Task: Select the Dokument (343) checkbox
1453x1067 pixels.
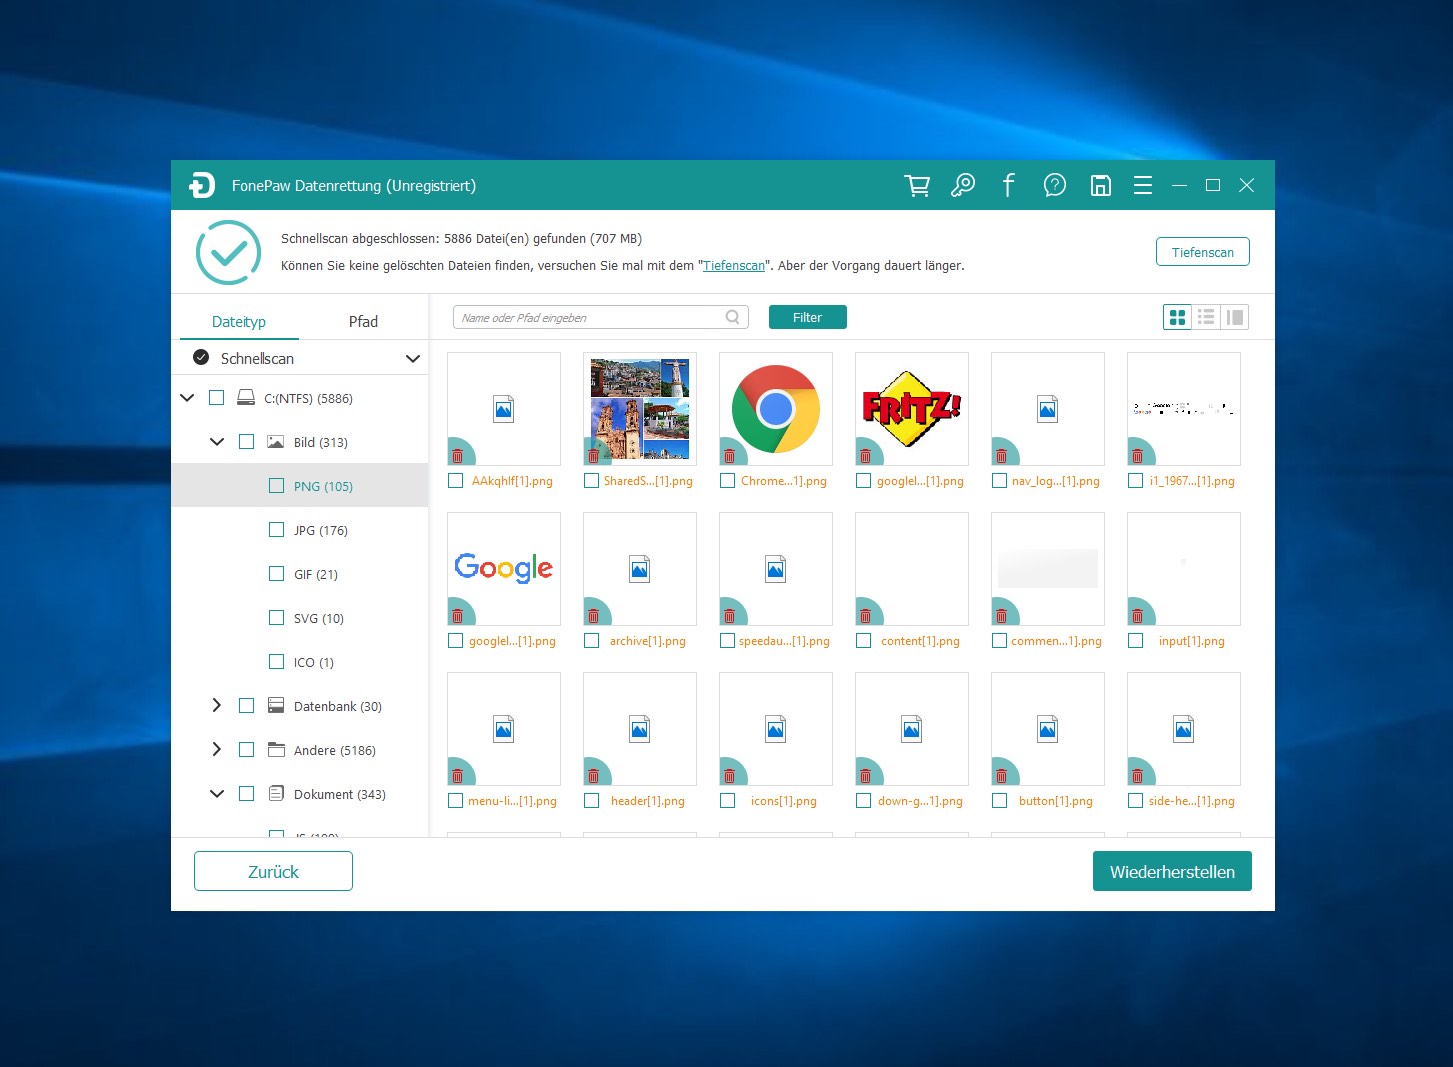Action: (246, 794)
